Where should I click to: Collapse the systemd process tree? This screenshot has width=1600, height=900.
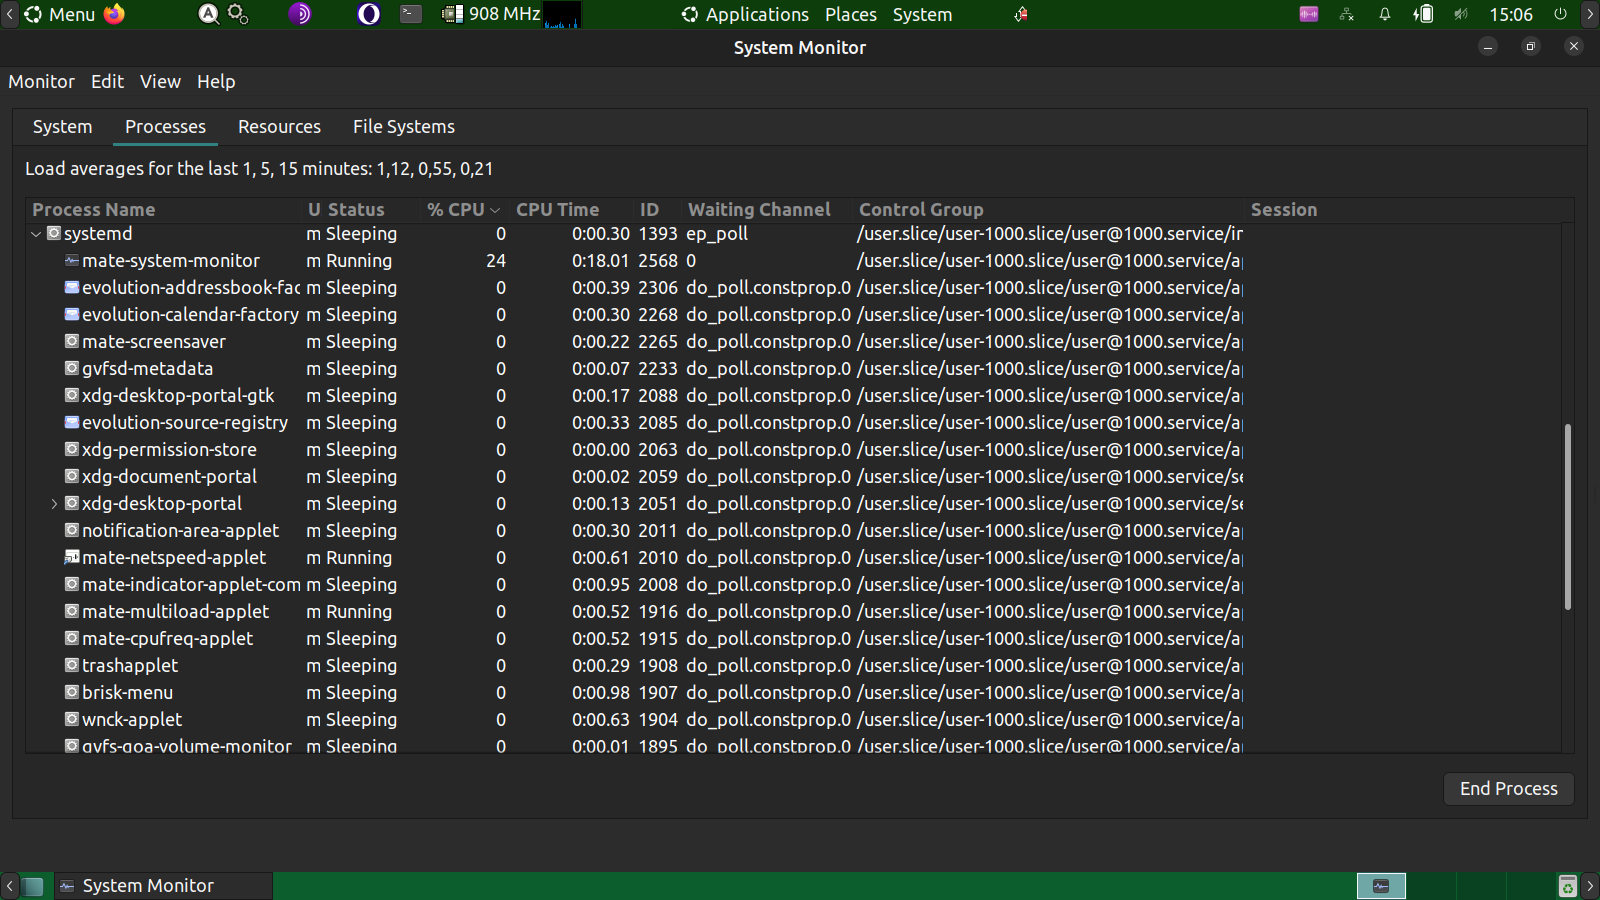point(36,234)
